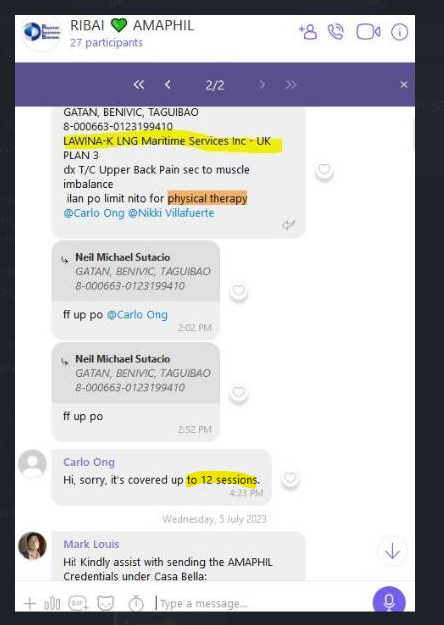Open the attachment plus menu
The image size is (444, 625).
point(29,603)
